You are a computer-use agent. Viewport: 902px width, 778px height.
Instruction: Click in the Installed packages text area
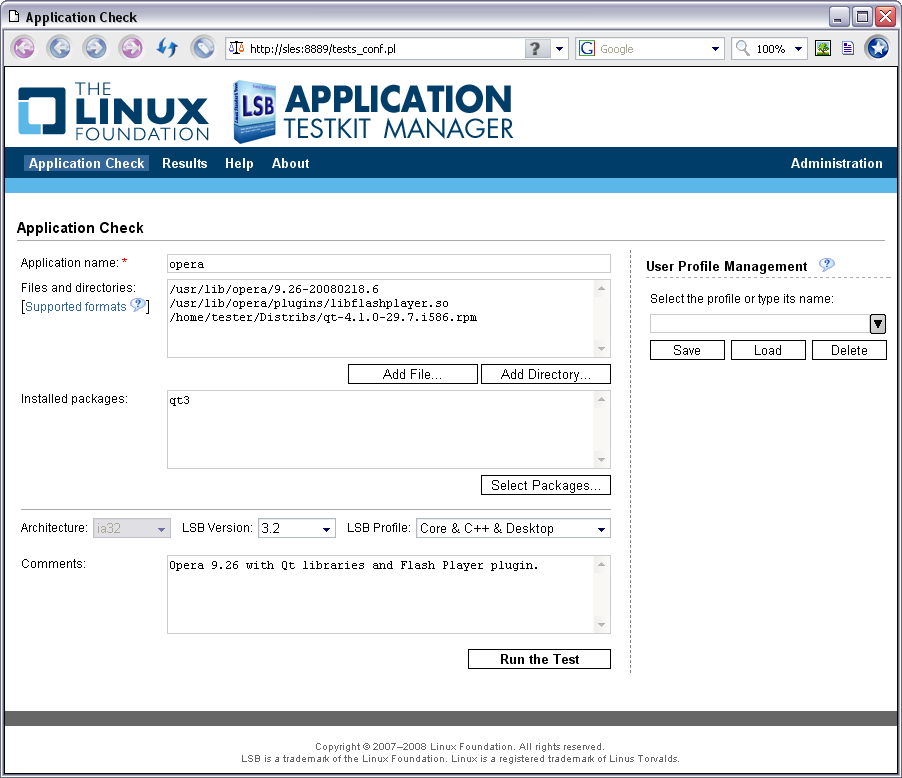point(381,429)
